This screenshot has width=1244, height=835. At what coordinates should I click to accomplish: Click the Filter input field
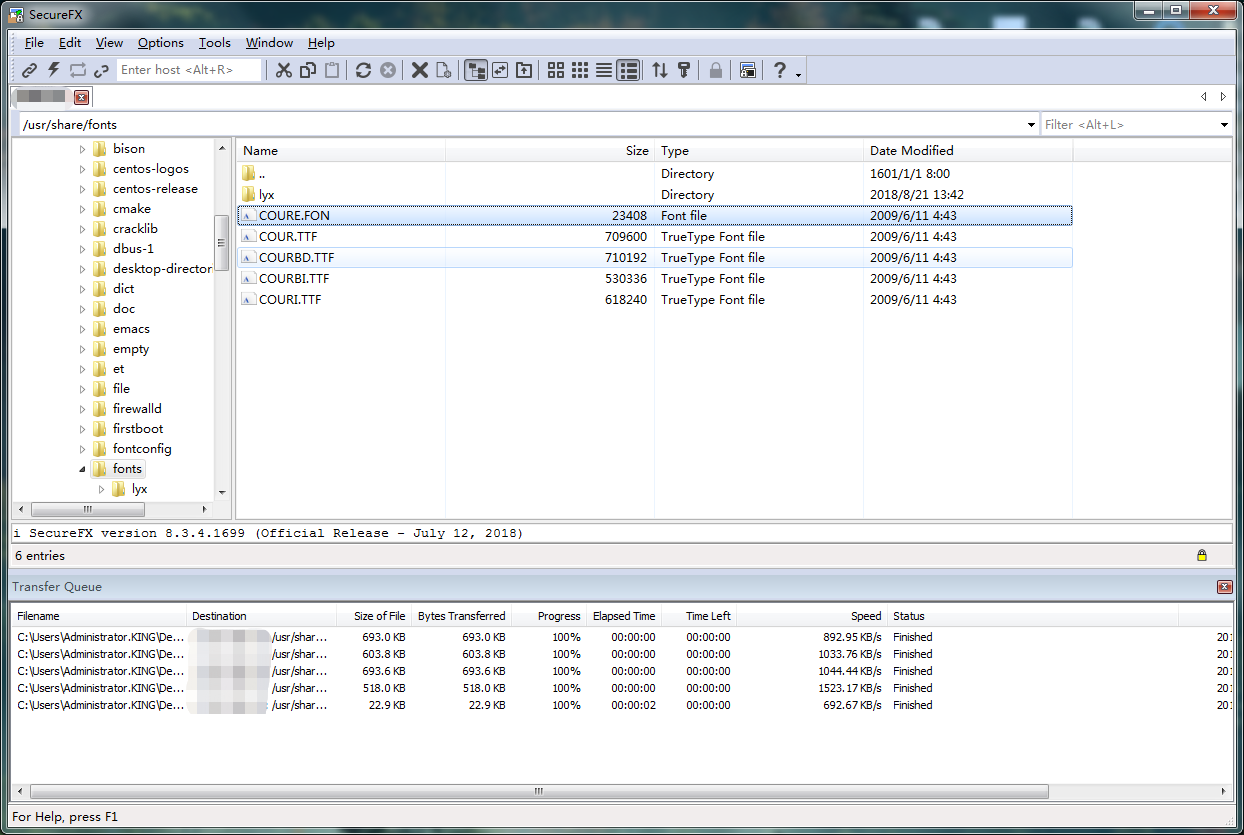click(x=1129, y=125)
